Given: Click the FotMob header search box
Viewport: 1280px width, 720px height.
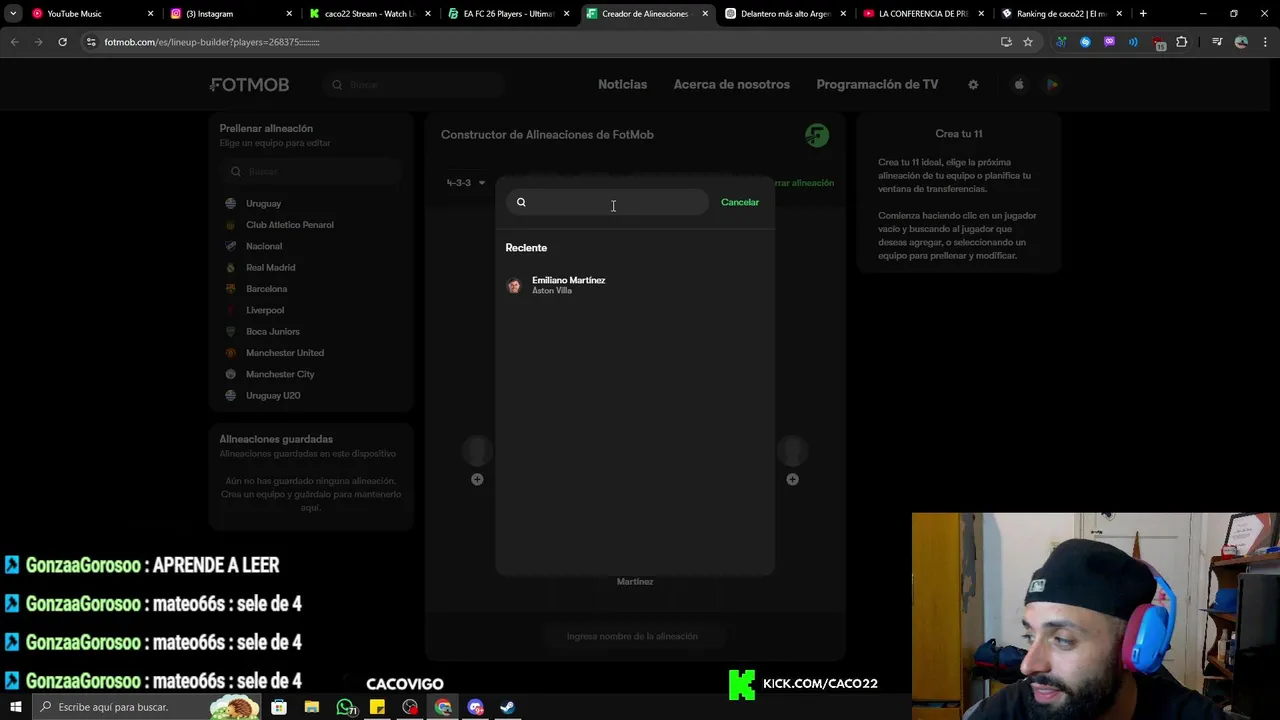Looking at the screenshot, I should (413, 85).
